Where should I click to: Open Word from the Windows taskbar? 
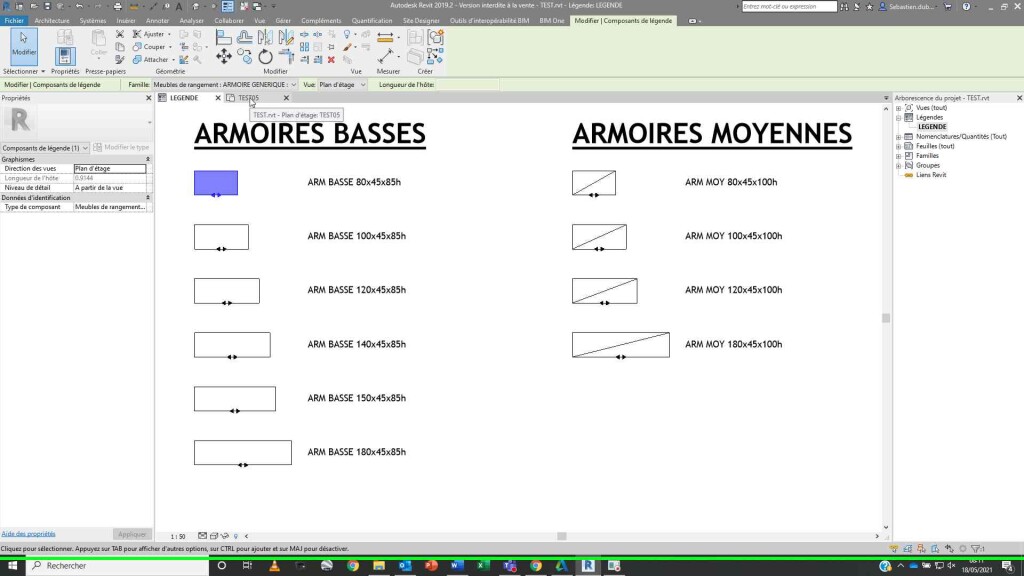(x=456, y=566)
